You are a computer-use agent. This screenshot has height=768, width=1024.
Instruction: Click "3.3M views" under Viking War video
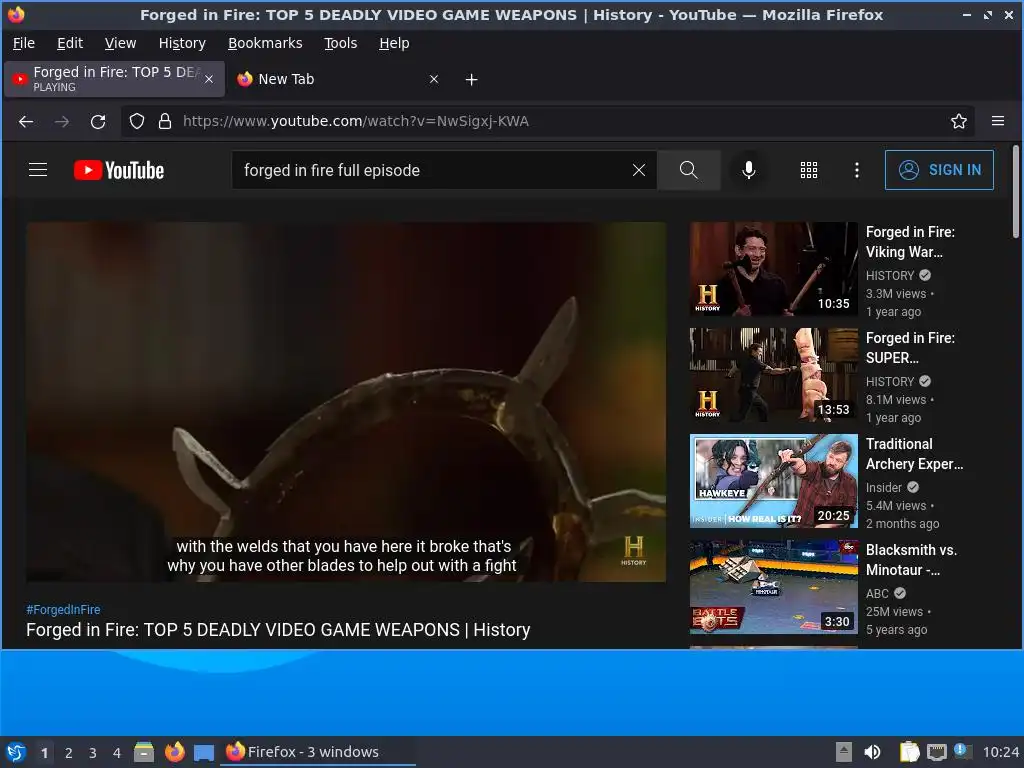coord(896,294)
